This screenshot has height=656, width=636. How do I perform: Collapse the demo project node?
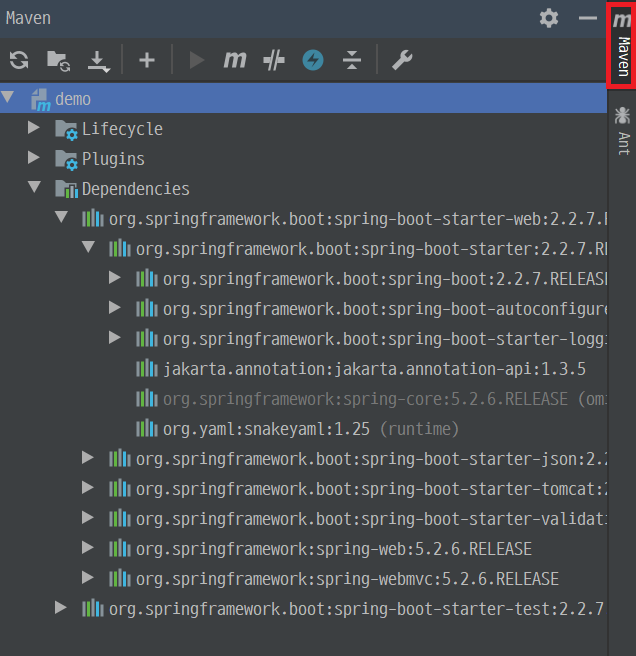tap(8, 97)
